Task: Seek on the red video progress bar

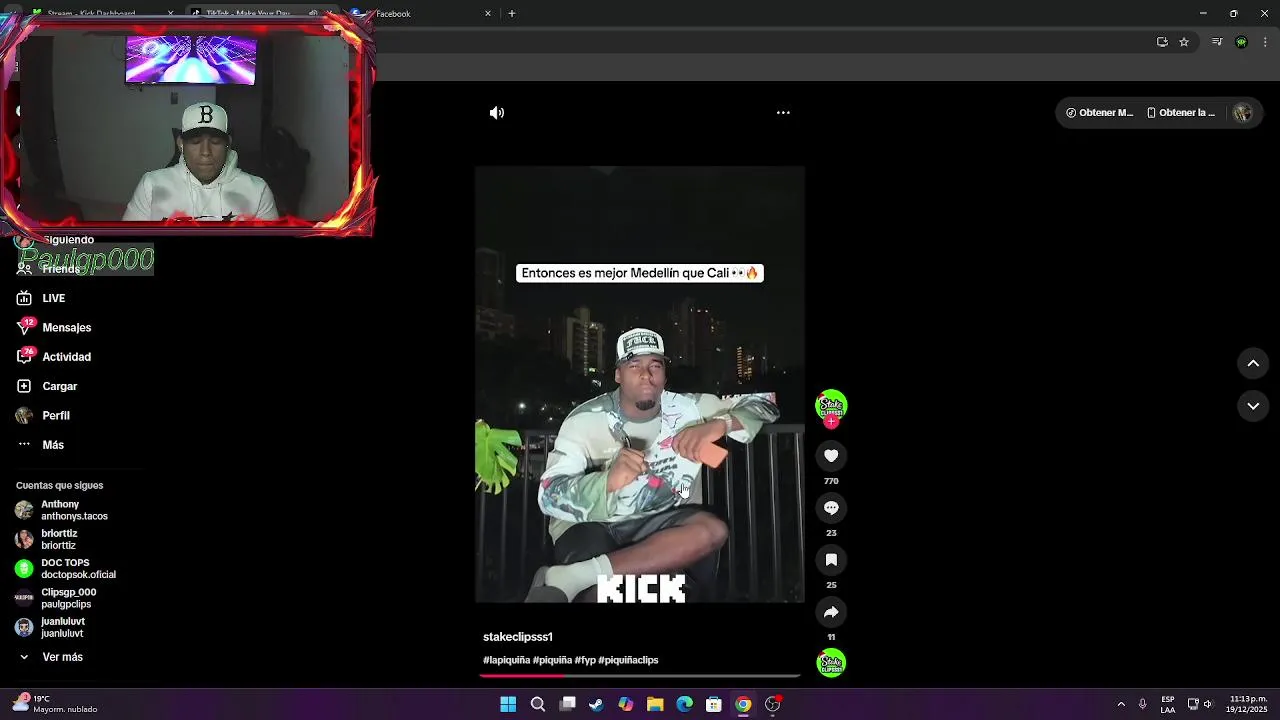Action: pyautogui.click(x=640, y=676)
